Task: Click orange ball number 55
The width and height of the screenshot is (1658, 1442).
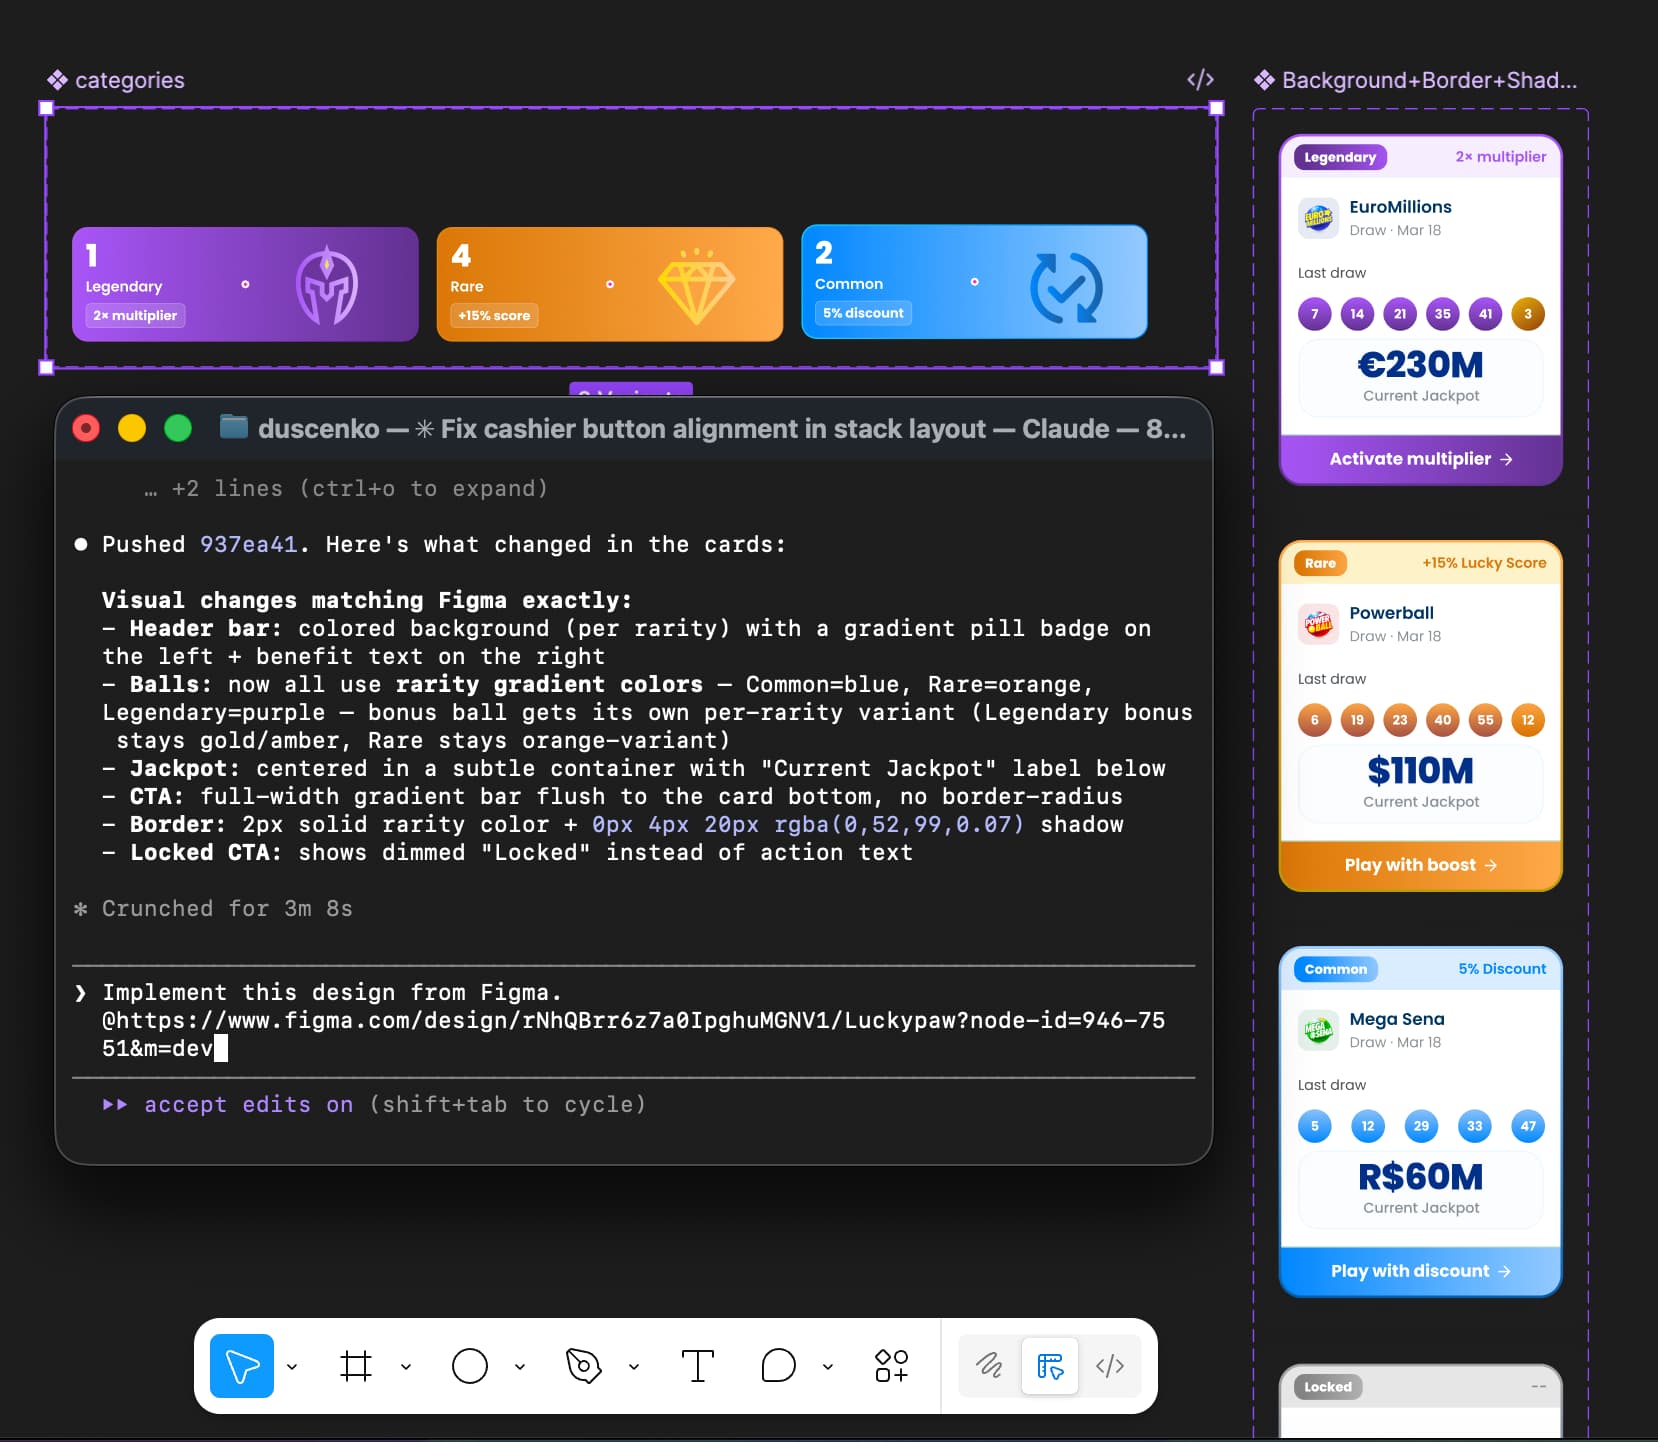Action: 1485,720
